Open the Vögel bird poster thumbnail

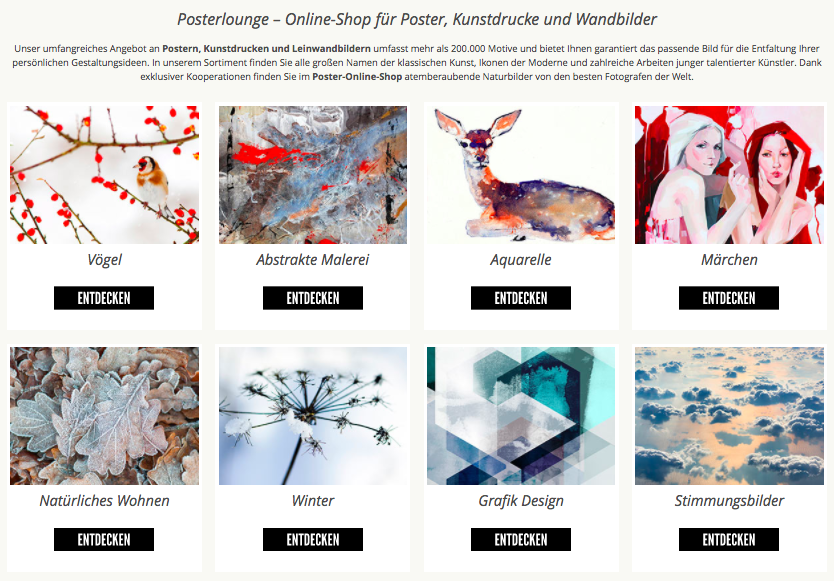tap(104, 175)
